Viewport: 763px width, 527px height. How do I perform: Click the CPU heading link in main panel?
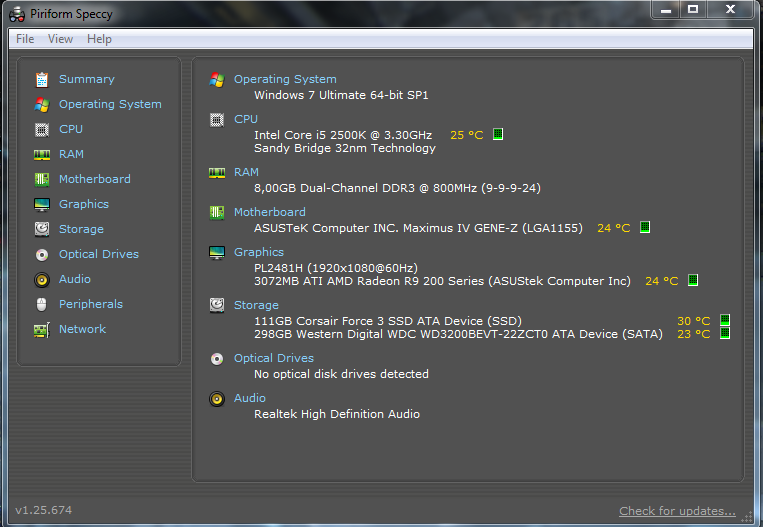246,119
